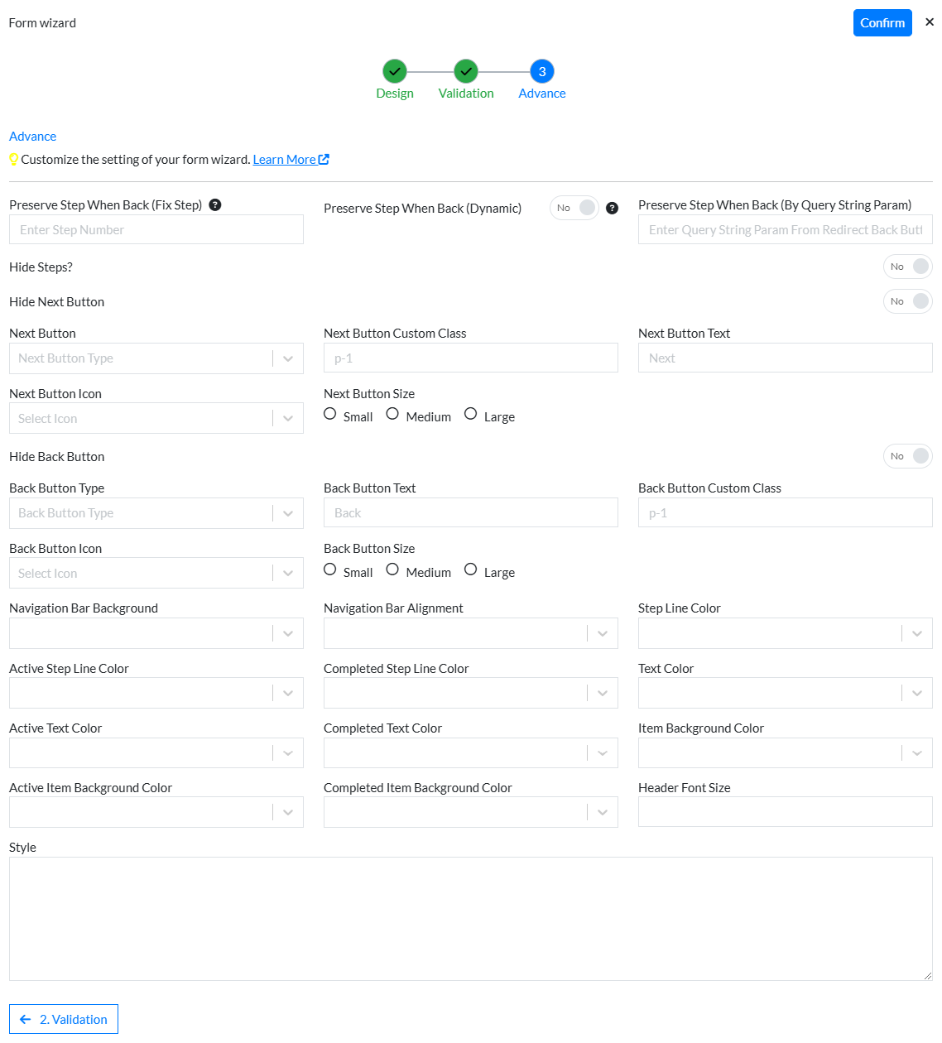Select Large for Next Button Size
This screenshot has height=1043, width=942.
[471, 414]
